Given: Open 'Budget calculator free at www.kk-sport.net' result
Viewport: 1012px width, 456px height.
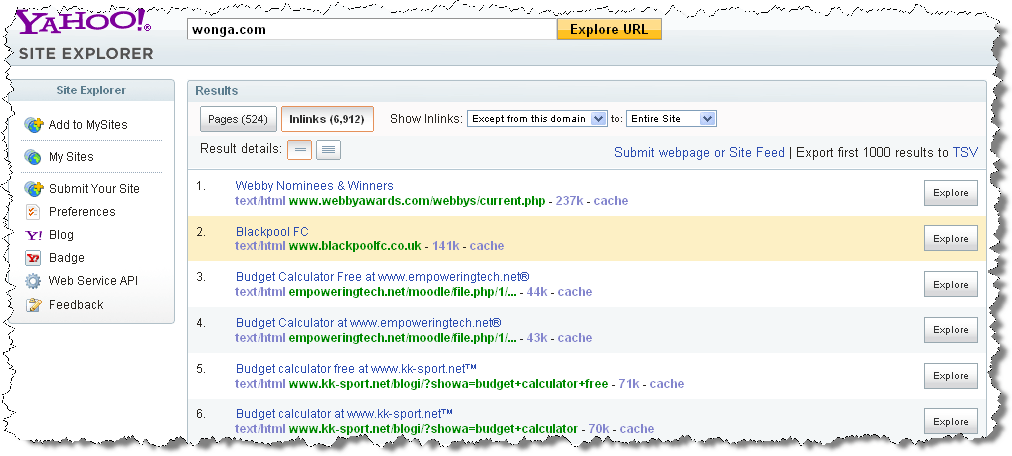Looking at the screenshot, I should pyautogui.click(x=356, y=369).
